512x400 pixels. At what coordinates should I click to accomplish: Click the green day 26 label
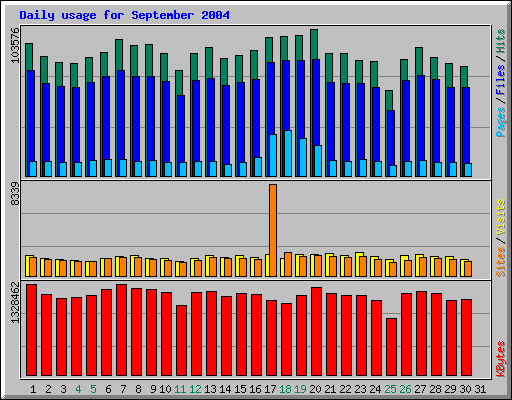point(405,389)
